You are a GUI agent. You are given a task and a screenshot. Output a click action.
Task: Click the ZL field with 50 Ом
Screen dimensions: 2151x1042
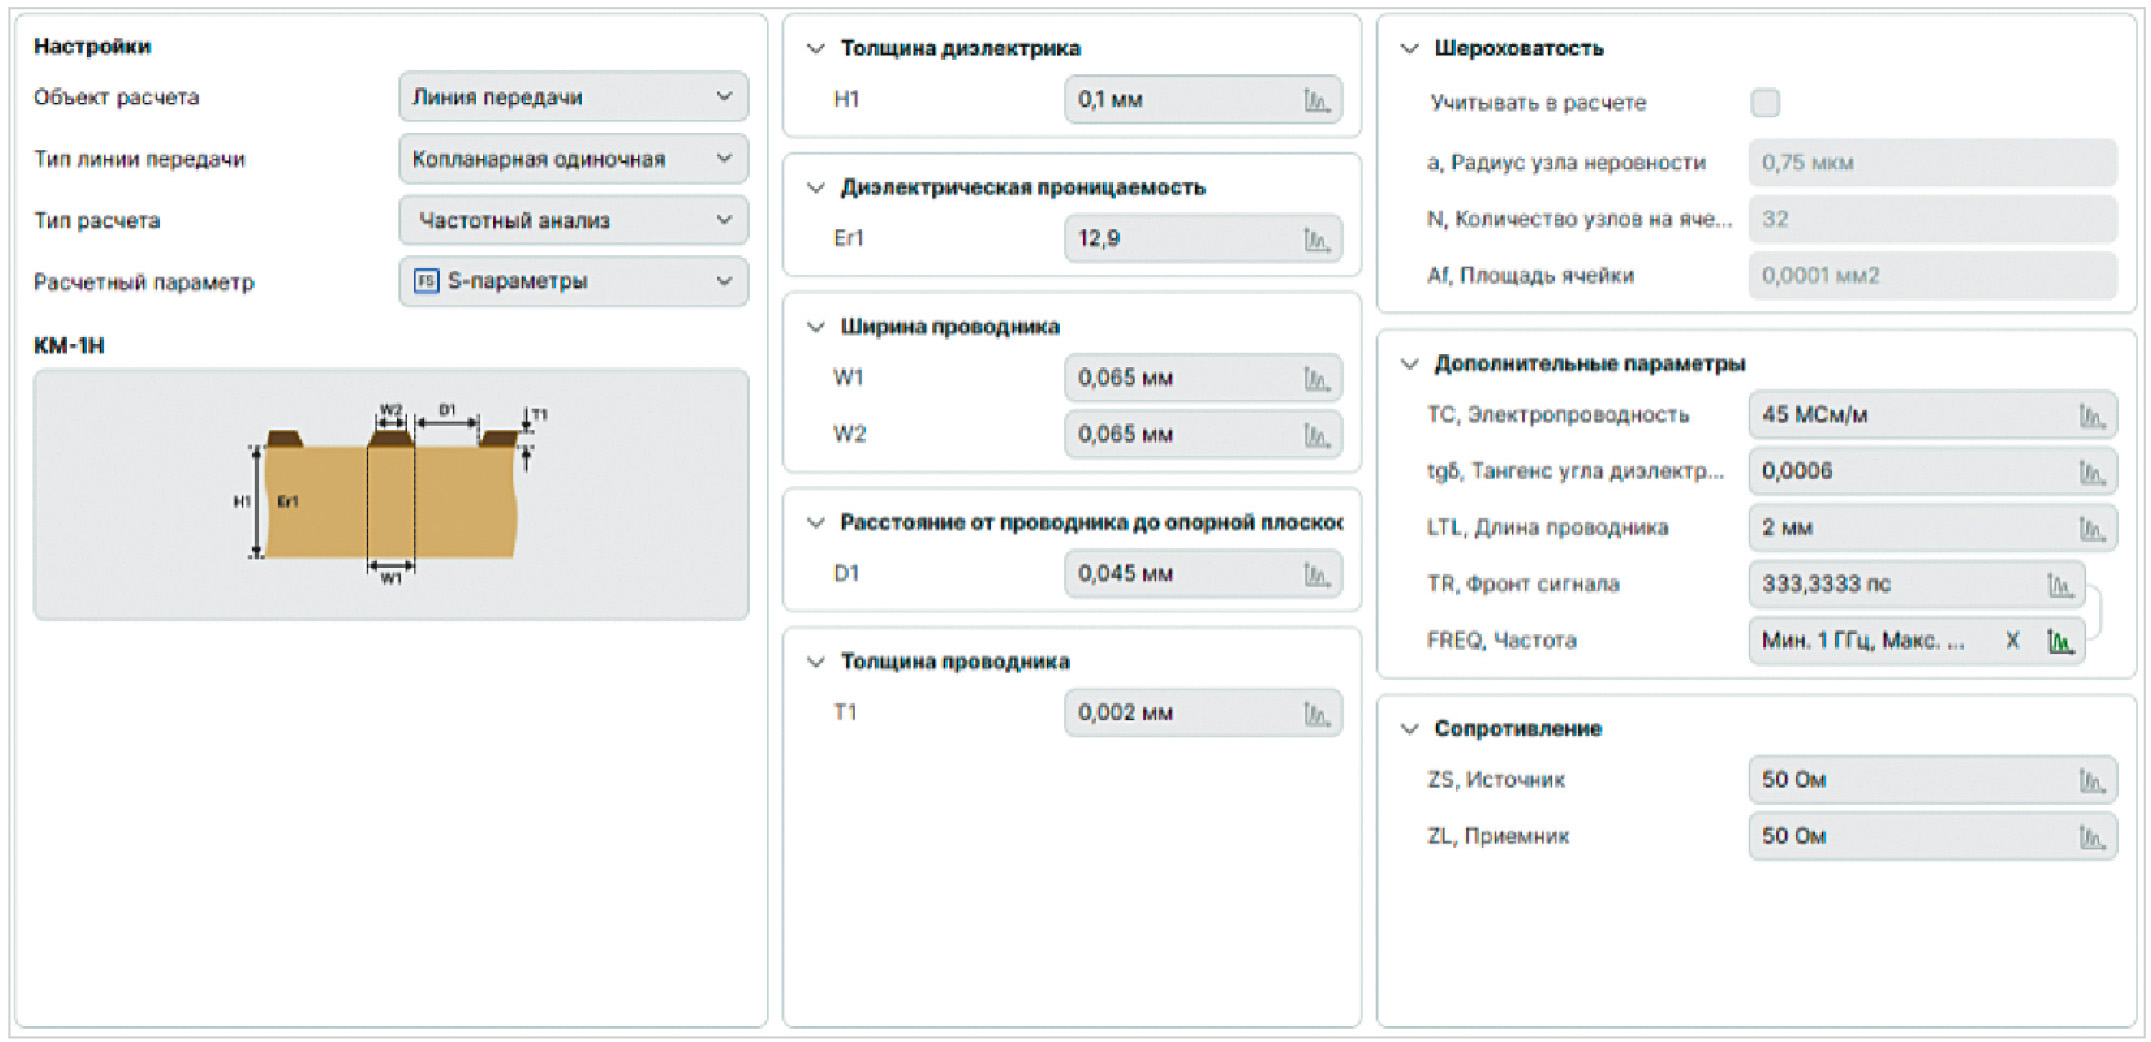click(1932, 837)
